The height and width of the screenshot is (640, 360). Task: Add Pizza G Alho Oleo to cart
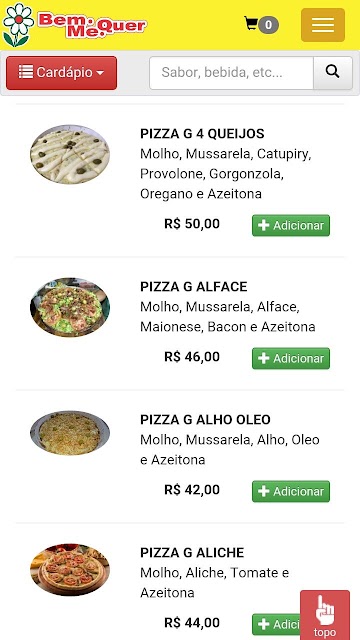291,491
